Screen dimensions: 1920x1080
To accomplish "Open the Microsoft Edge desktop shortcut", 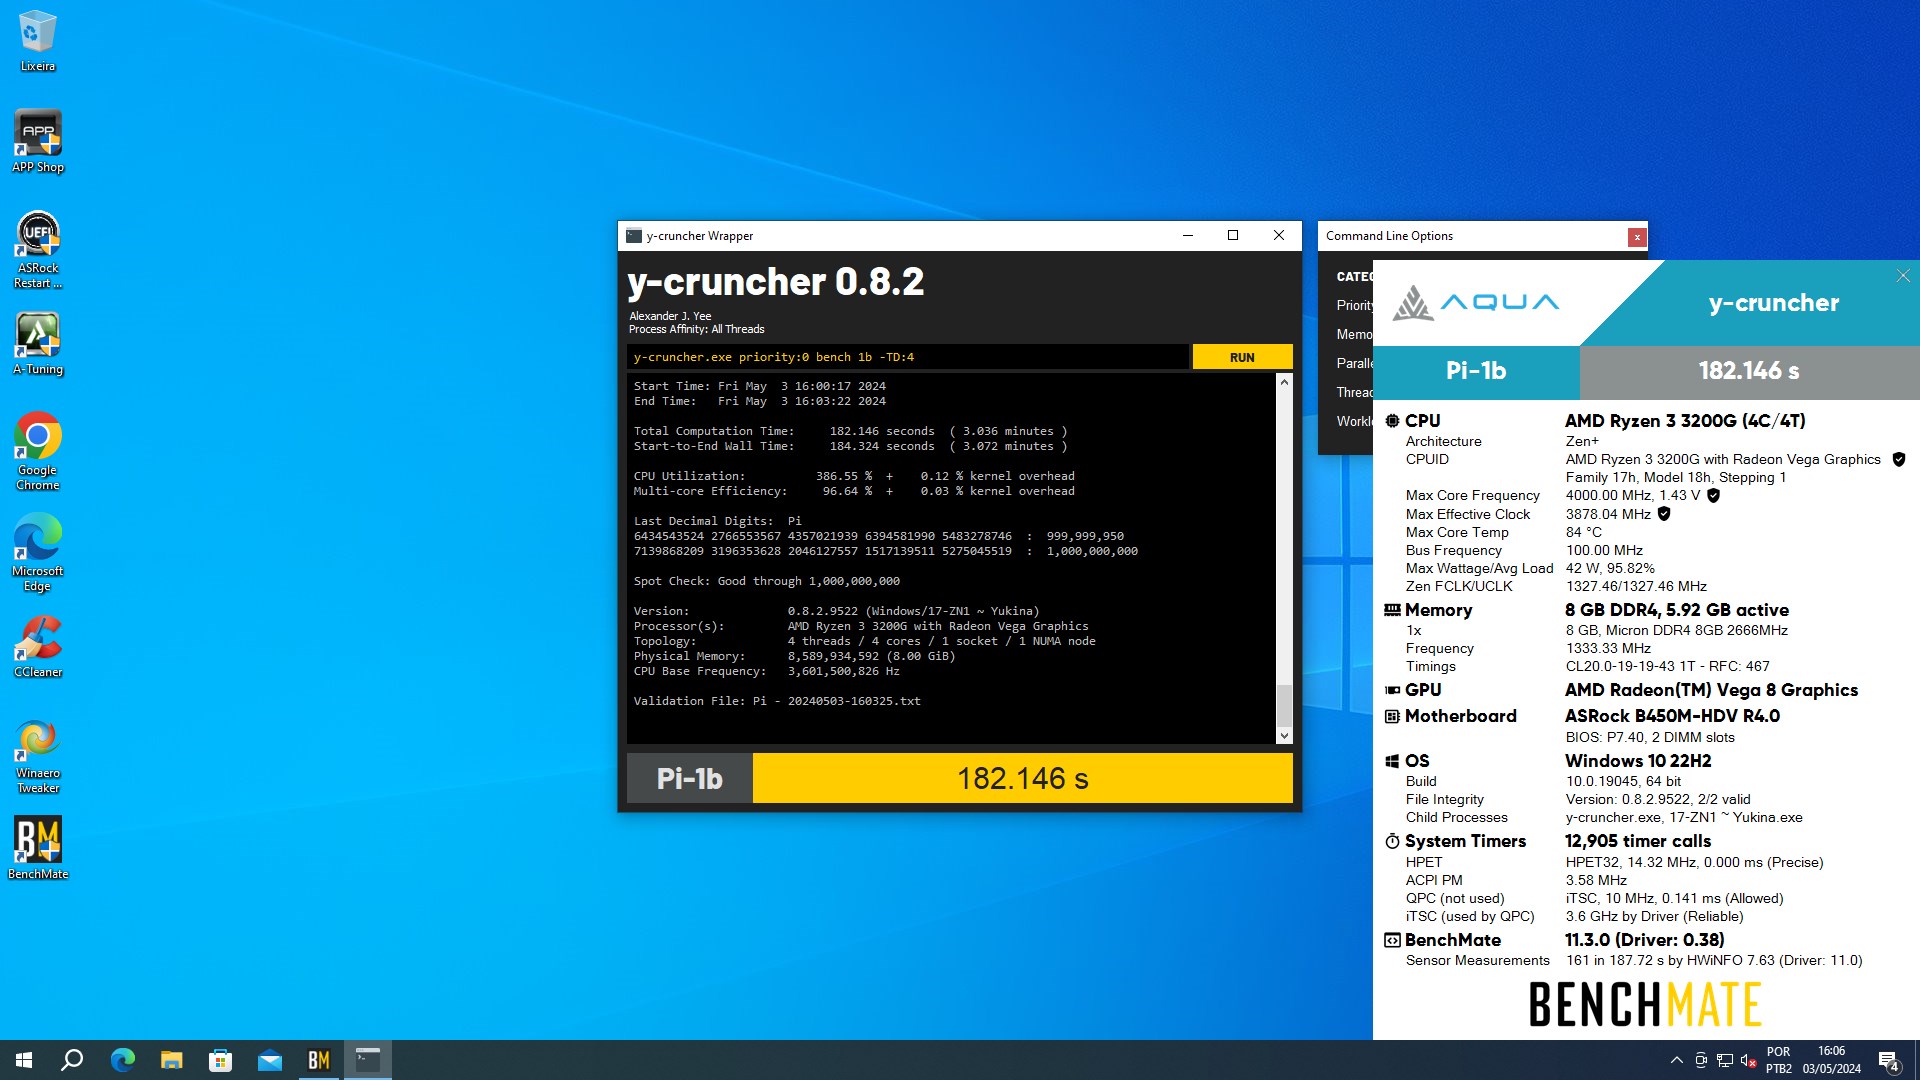I will pyautogui.click(x=37, y=552).
